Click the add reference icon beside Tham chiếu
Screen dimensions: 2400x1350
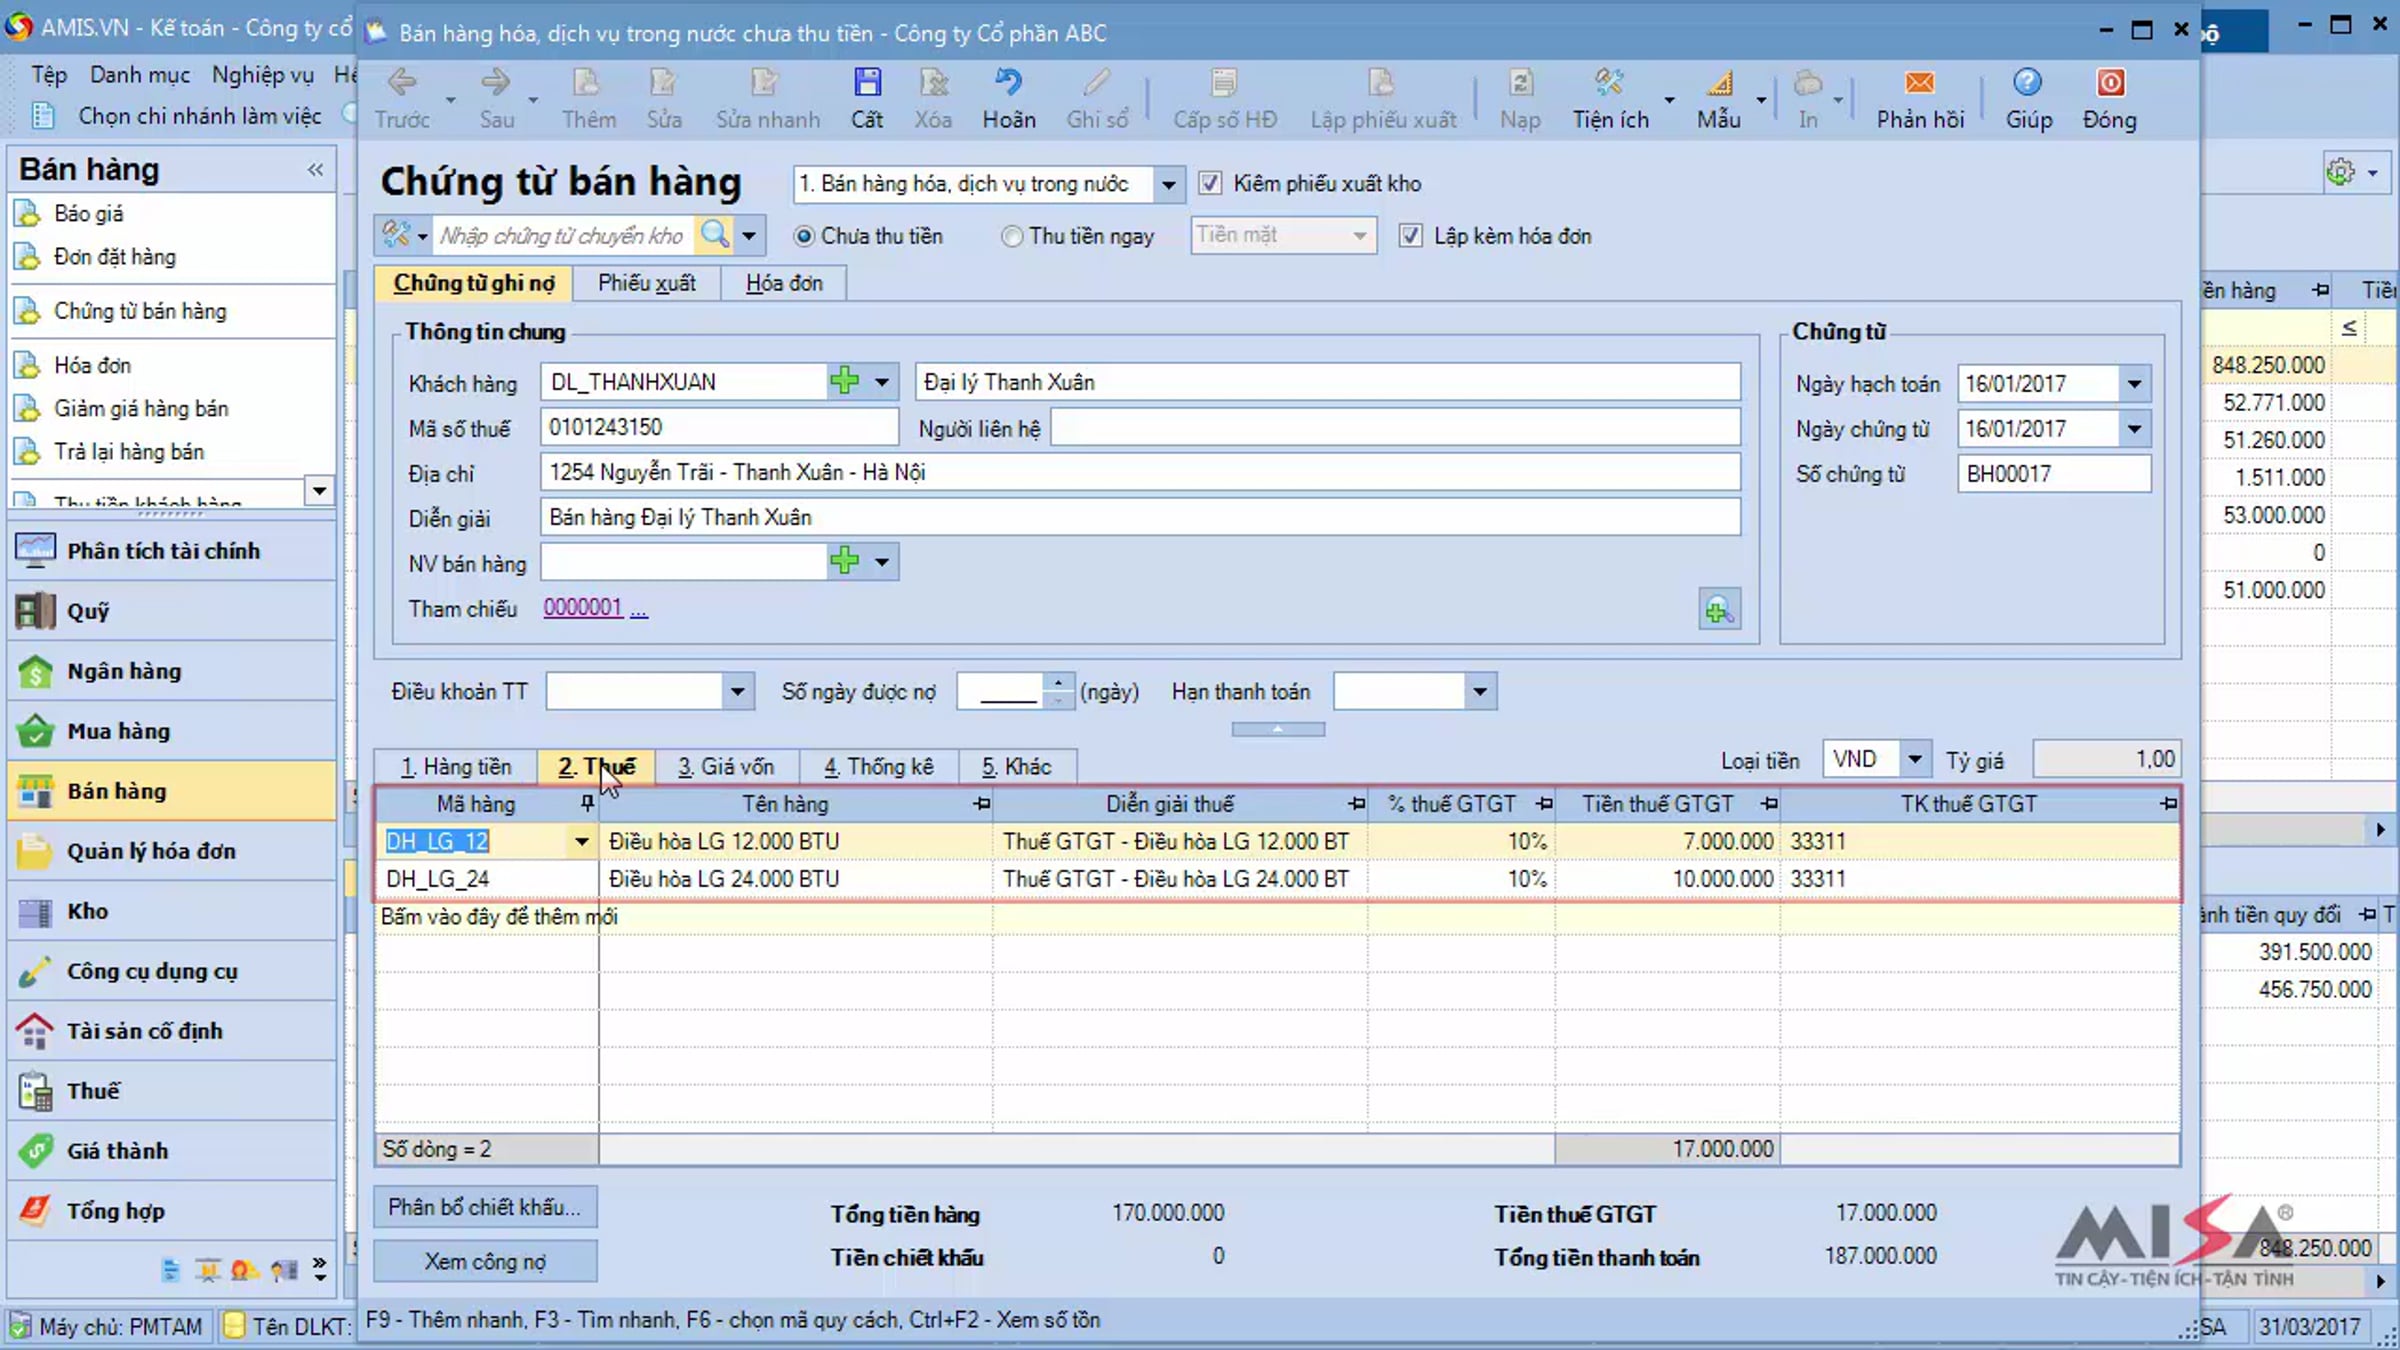(1719, 610)
